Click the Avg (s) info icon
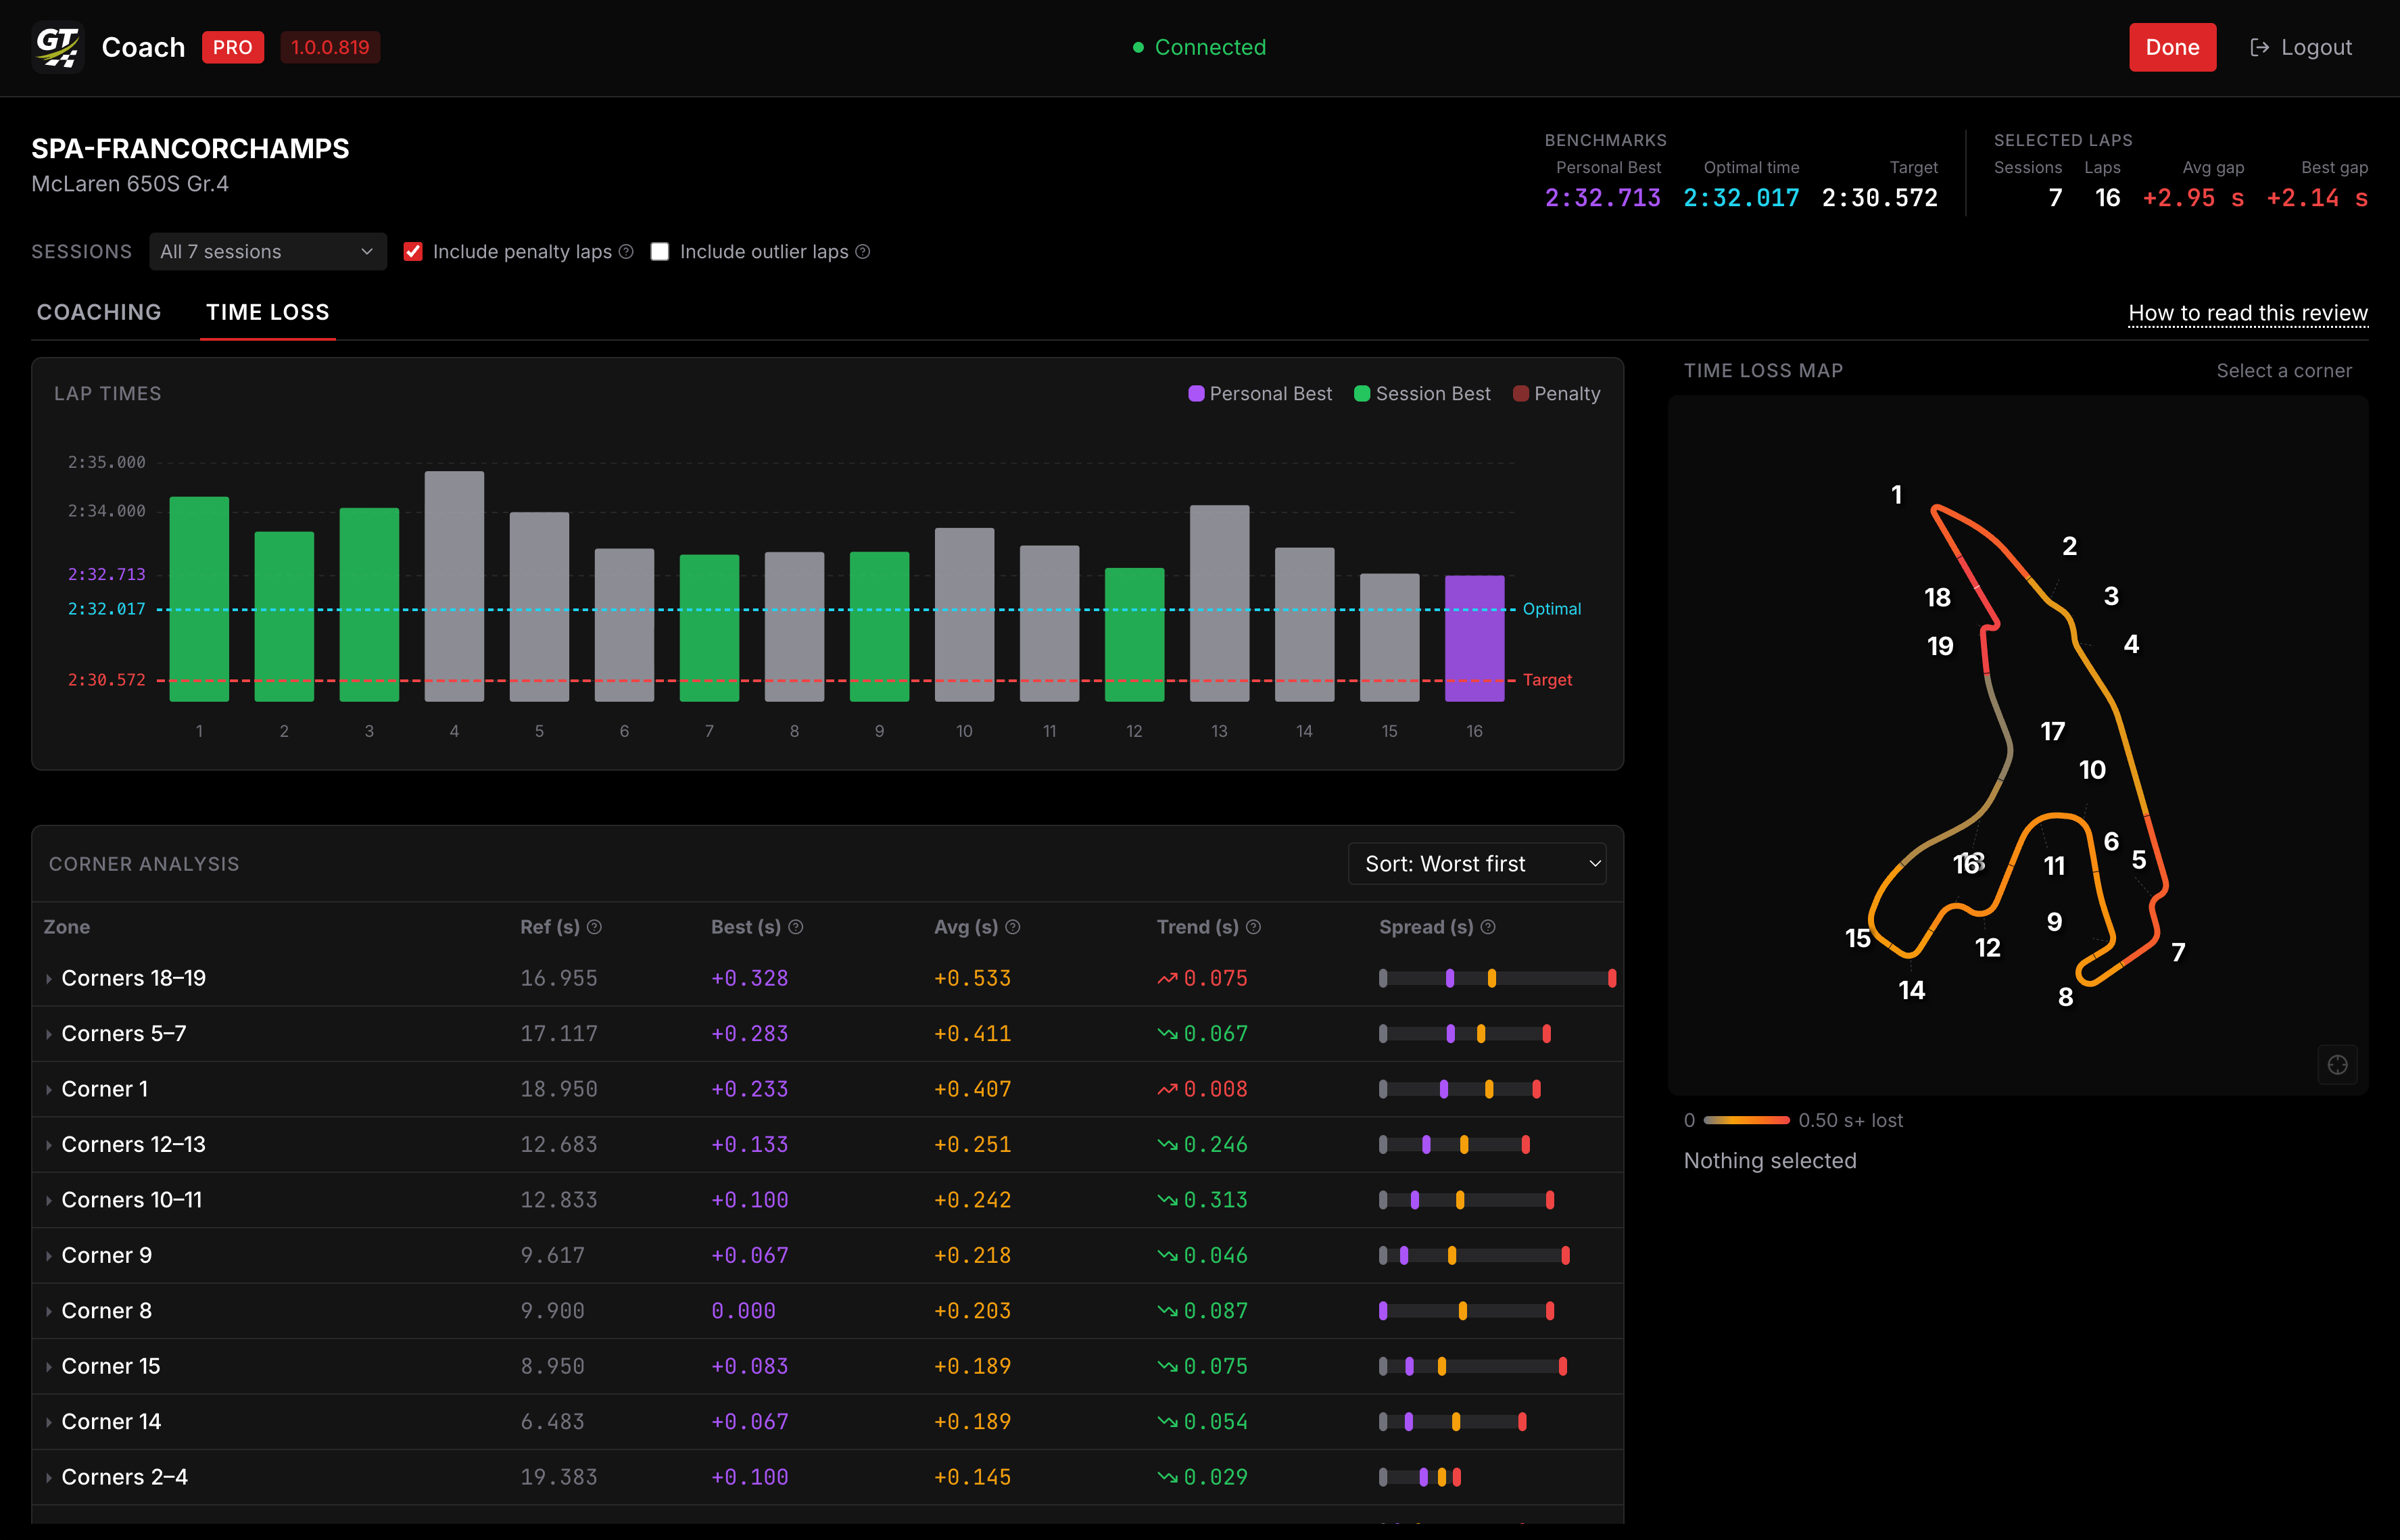 coord(1013,927)
